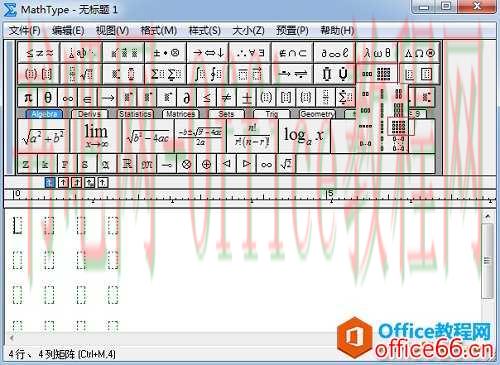Insert the not-equal symbol

tap(227, 98)
